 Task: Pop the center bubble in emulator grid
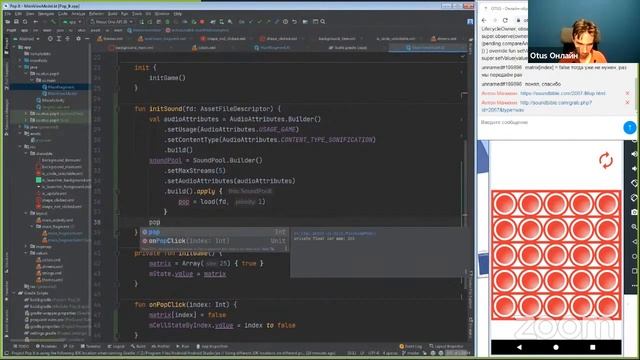(556, 255)
